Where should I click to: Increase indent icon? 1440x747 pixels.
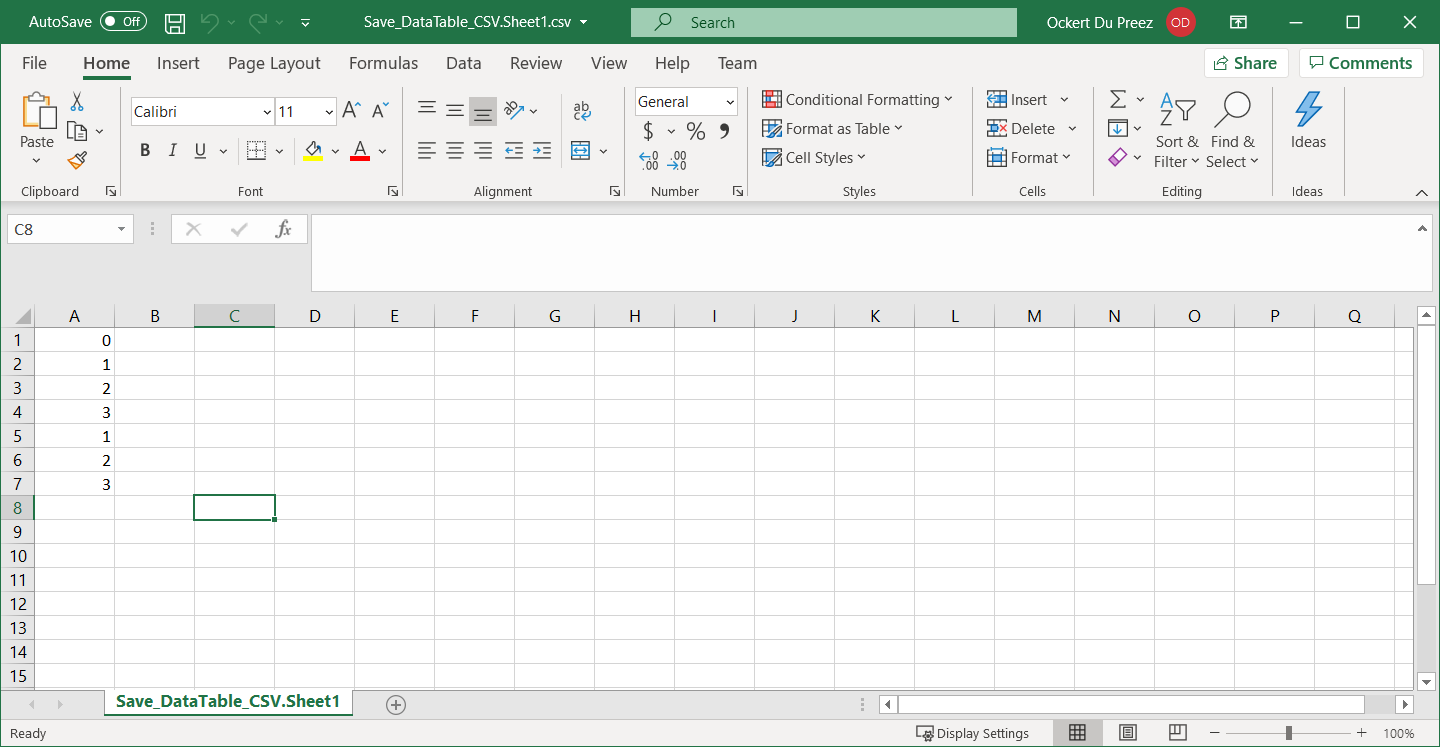click(542, 151)
